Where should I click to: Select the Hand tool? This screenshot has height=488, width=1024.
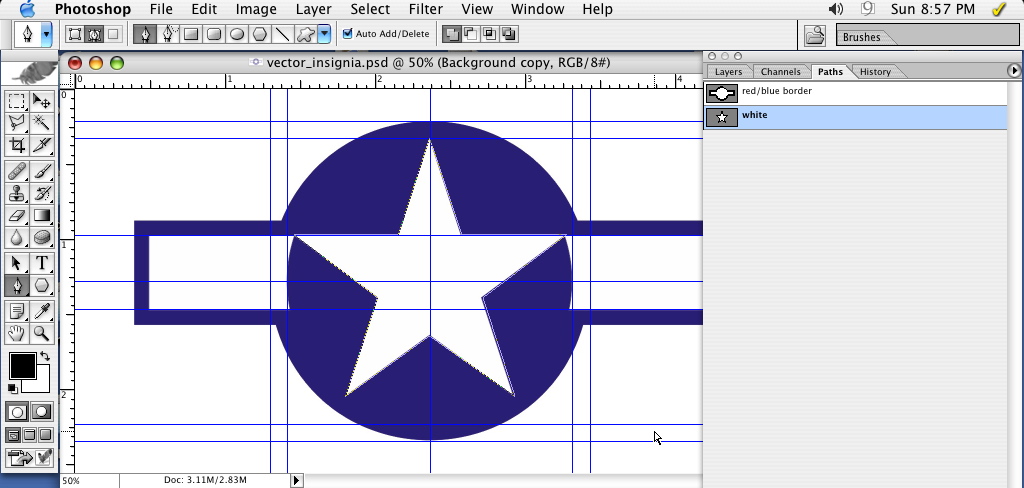pyautogui.click(x=17, y=333)
